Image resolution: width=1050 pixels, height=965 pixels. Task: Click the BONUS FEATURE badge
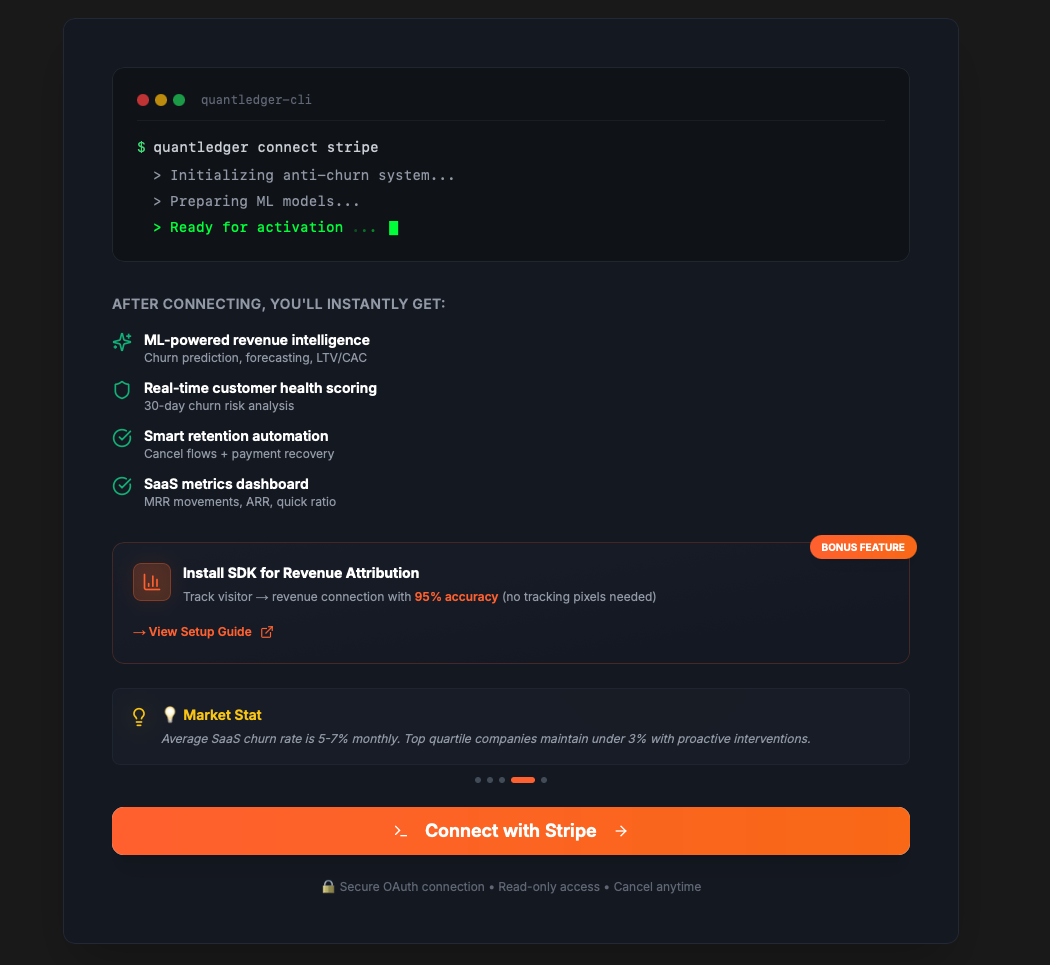click(863, 547)
